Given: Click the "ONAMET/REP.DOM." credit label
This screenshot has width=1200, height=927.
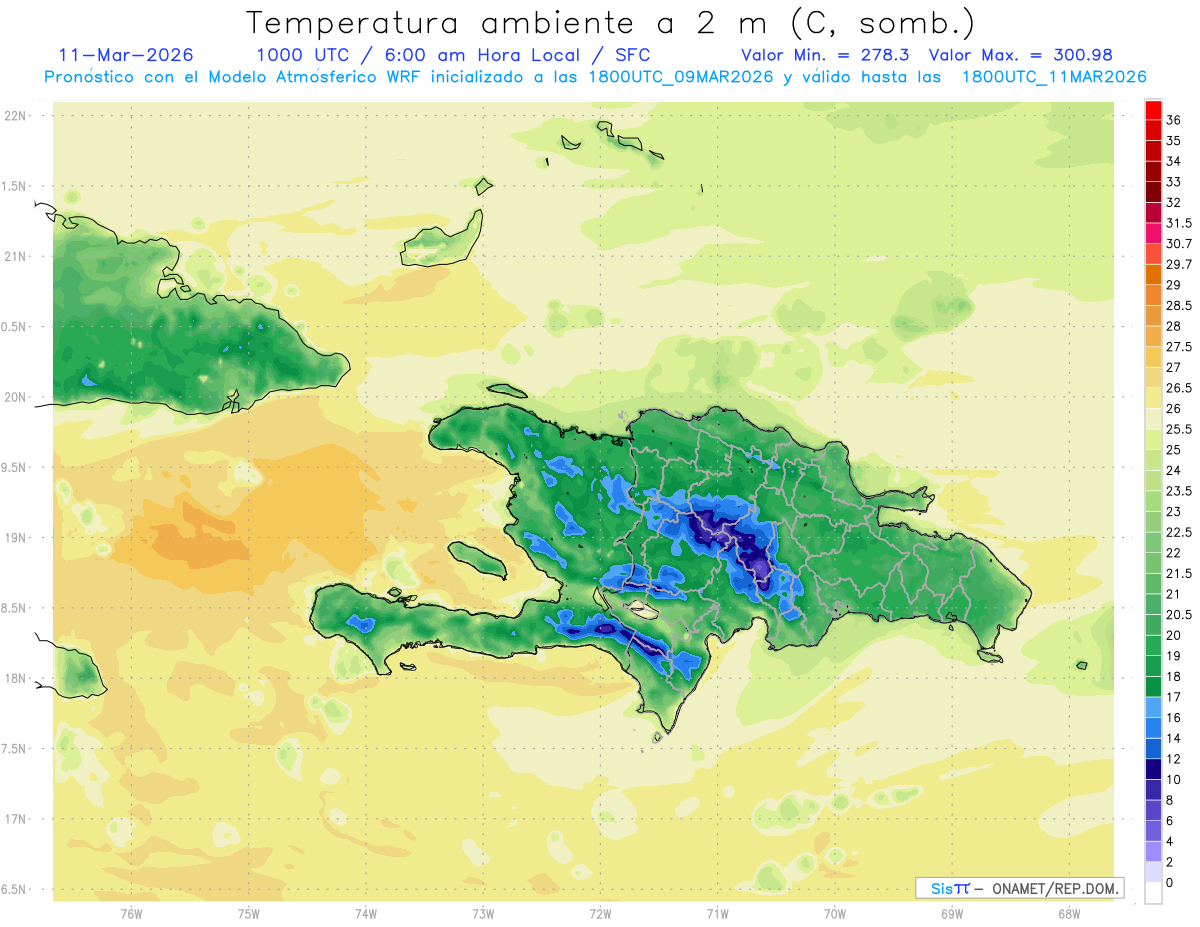Looking at the screenshot, I should point(1055,888).
